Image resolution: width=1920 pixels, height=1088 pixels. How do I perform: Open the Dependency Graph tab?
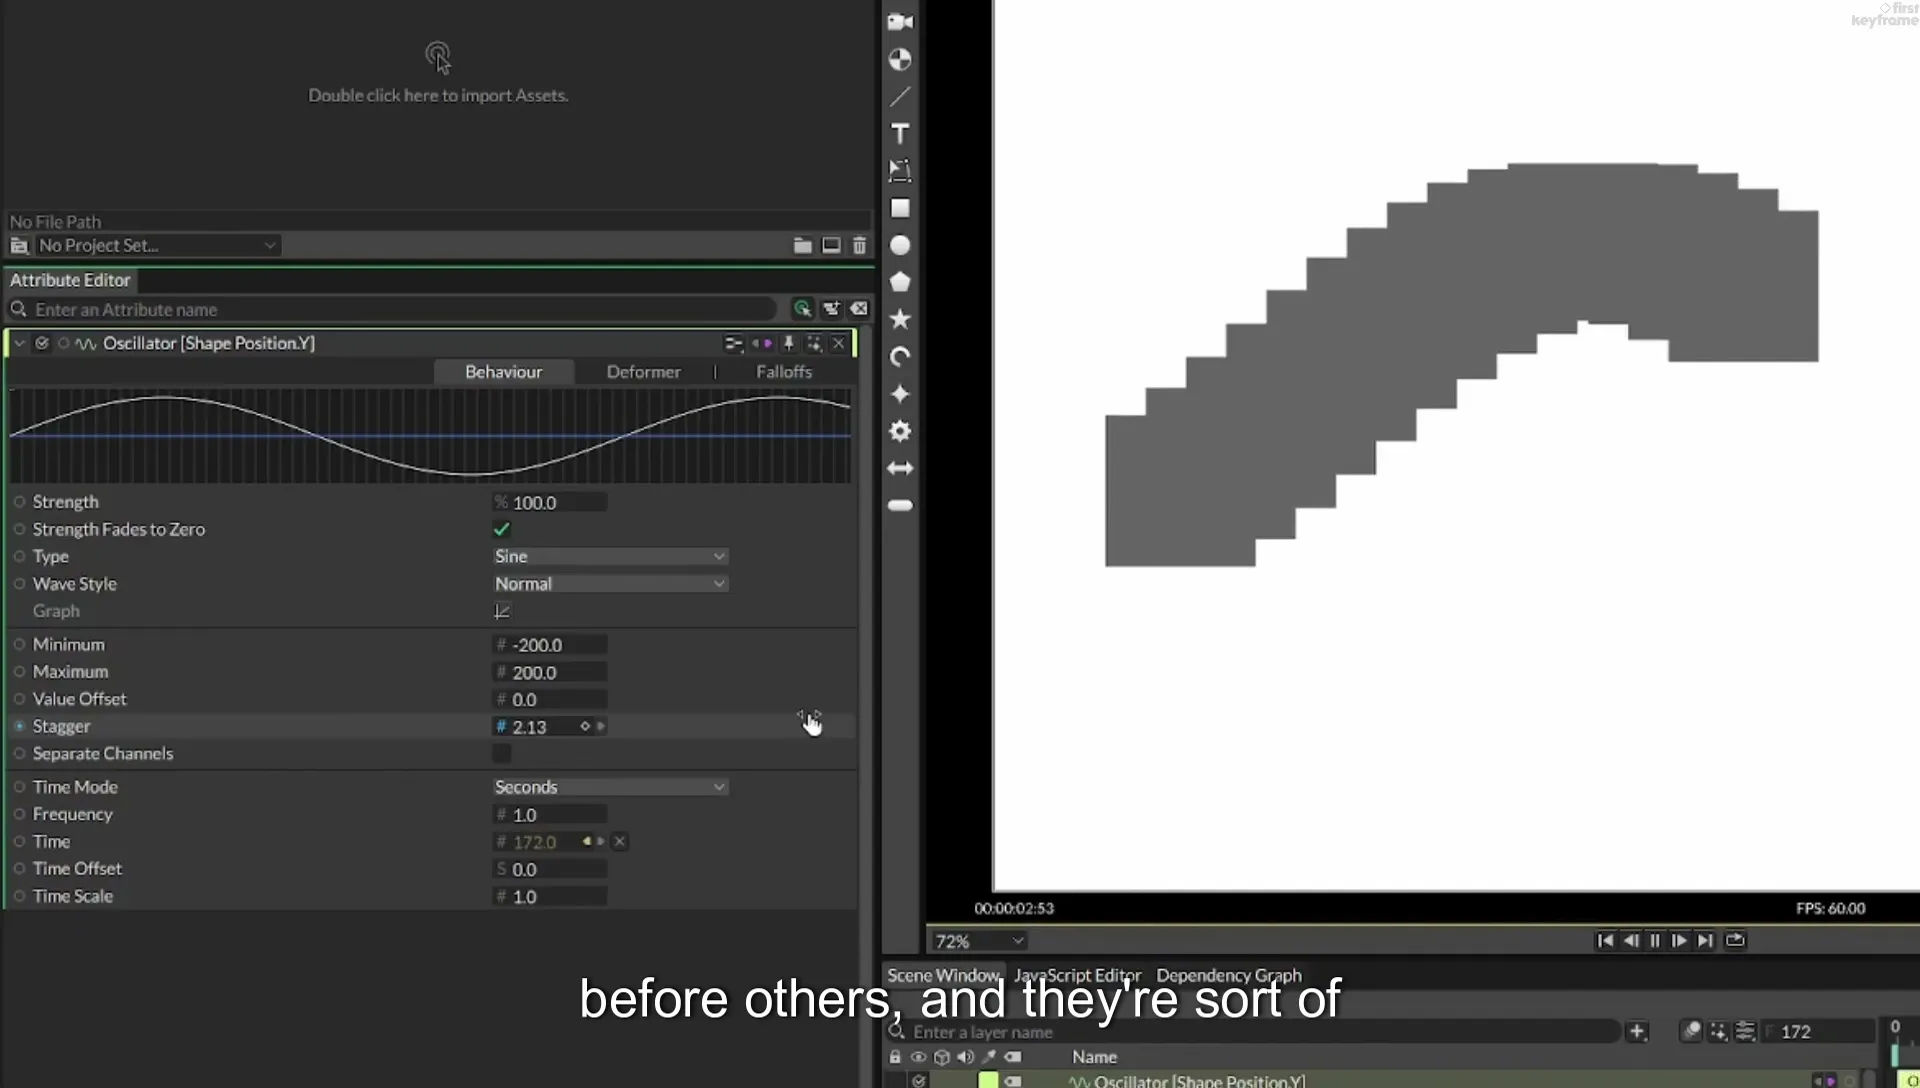pyautogui.click(x=1229, y=975)
